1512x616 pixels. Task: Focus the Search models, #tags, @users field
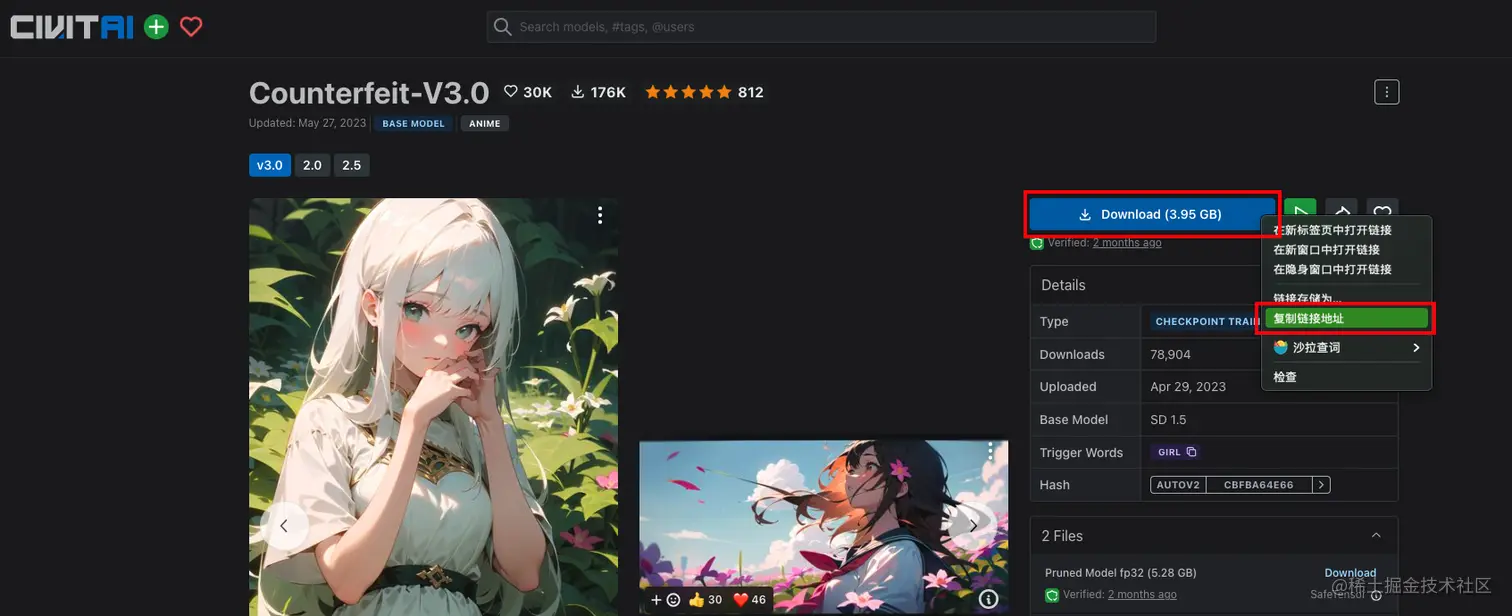point(821,27)
